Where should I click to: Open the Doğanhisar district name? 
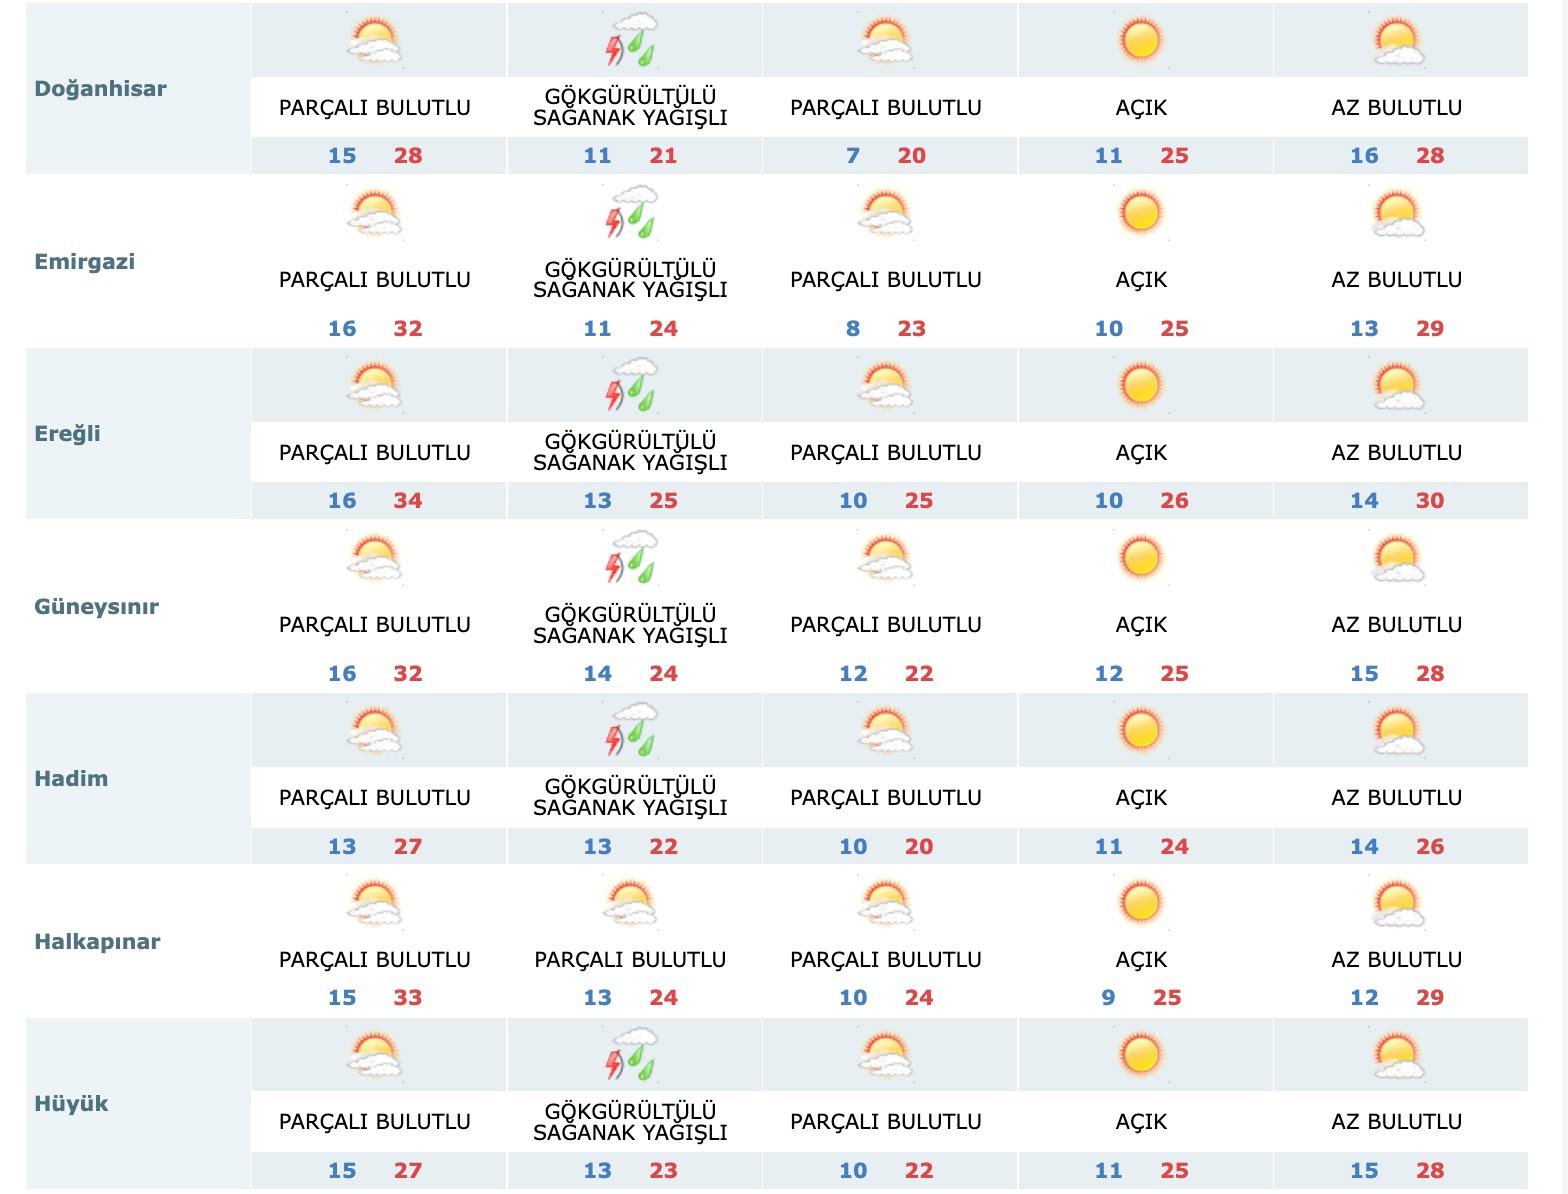tap(100, 89)
